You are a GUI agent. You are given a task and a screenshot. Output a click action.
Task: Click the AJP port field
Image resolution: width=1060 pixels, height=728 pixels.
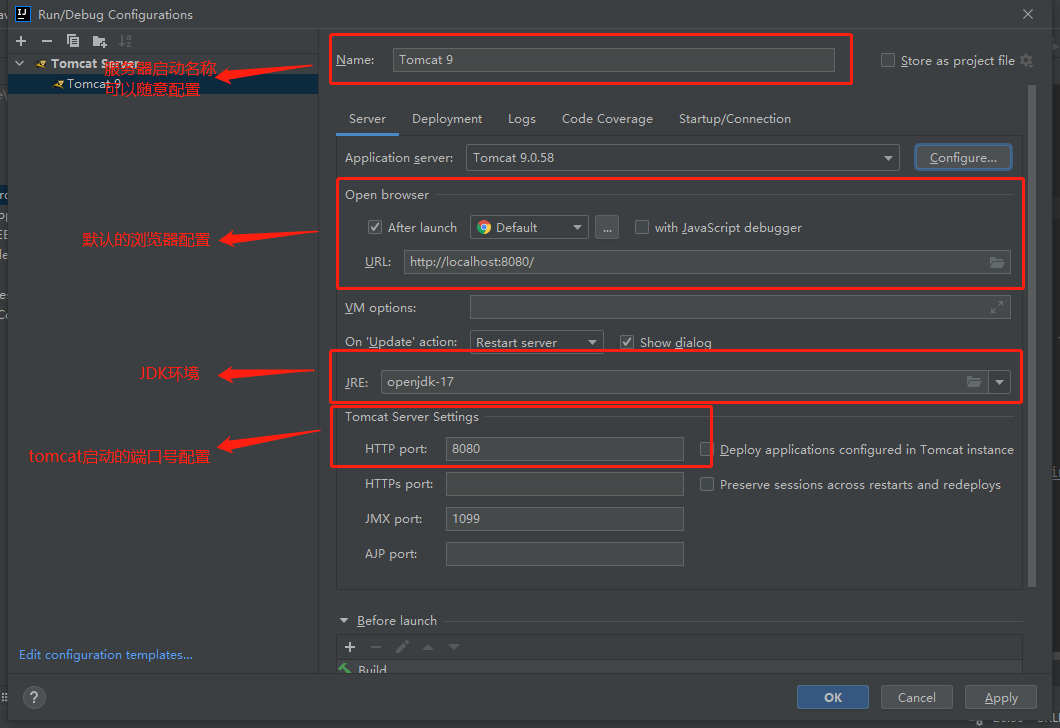click(x=564, y=554)
